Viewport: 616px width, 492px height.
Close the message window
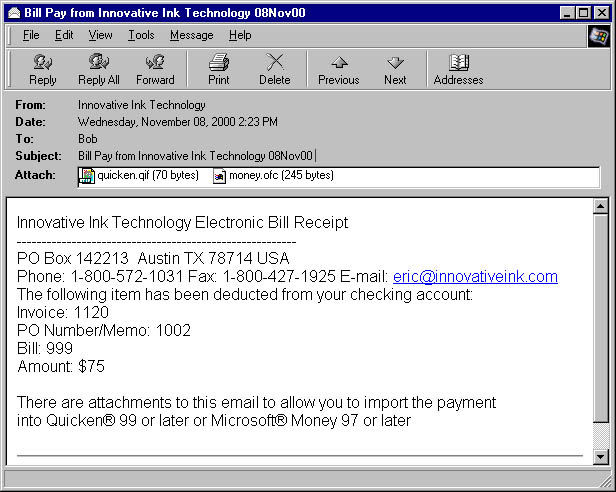point(601,13)
